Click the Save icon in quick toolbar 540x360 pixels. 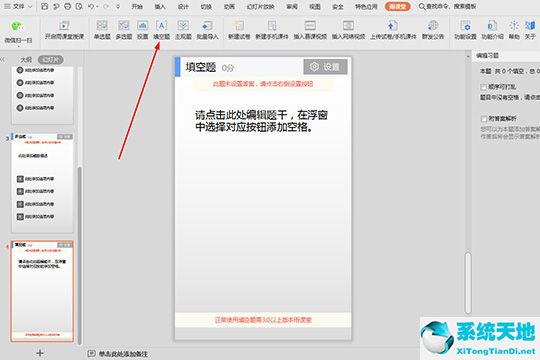(x=44, y=6)
